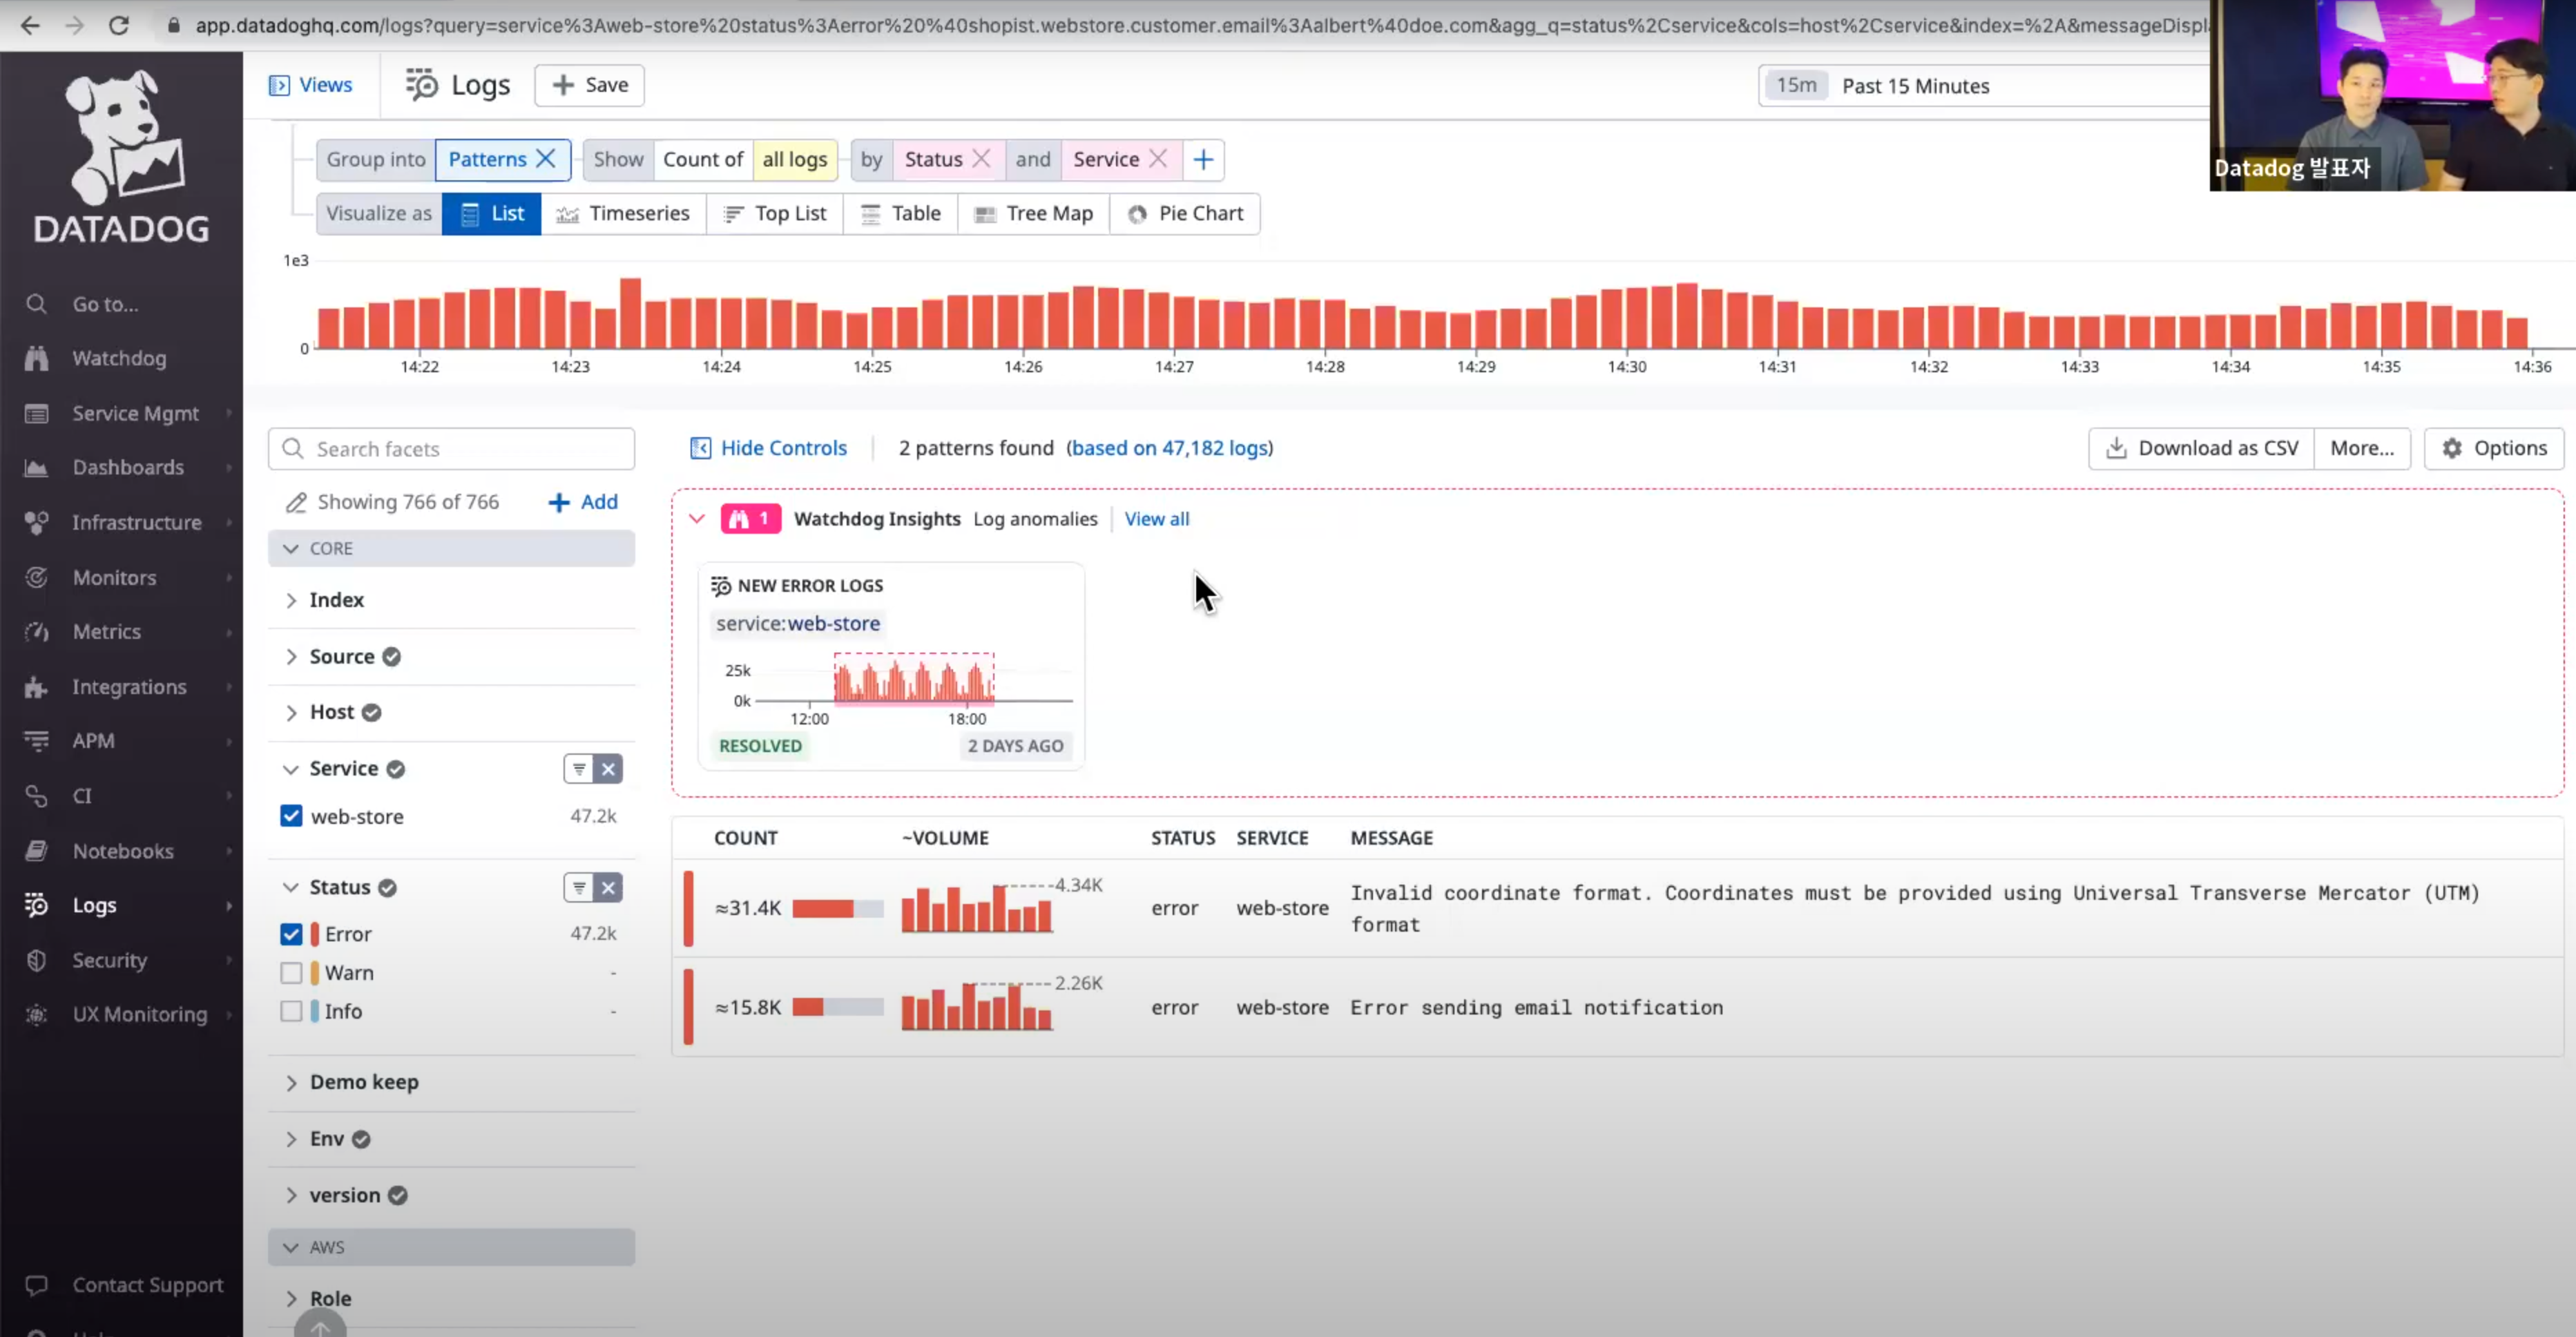Go back in browser
This screenshot has height=1337, width=2576.
[30, 25]
